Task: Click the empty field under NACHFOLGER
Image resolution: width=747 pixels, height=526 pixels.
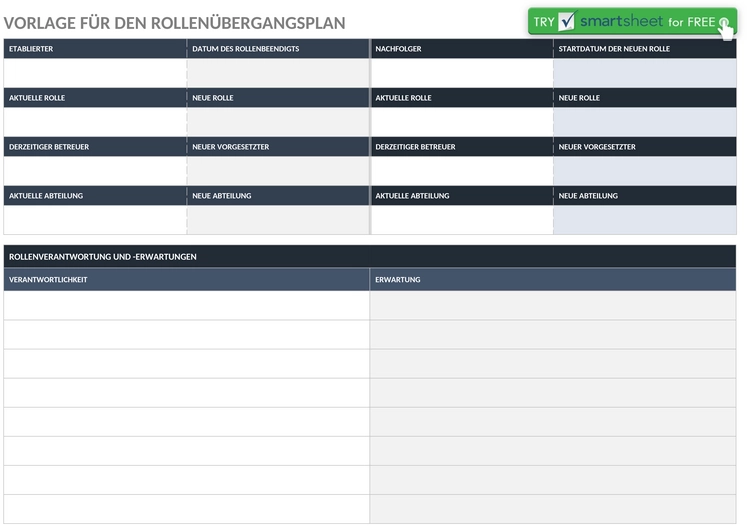Action: (462, 73)
